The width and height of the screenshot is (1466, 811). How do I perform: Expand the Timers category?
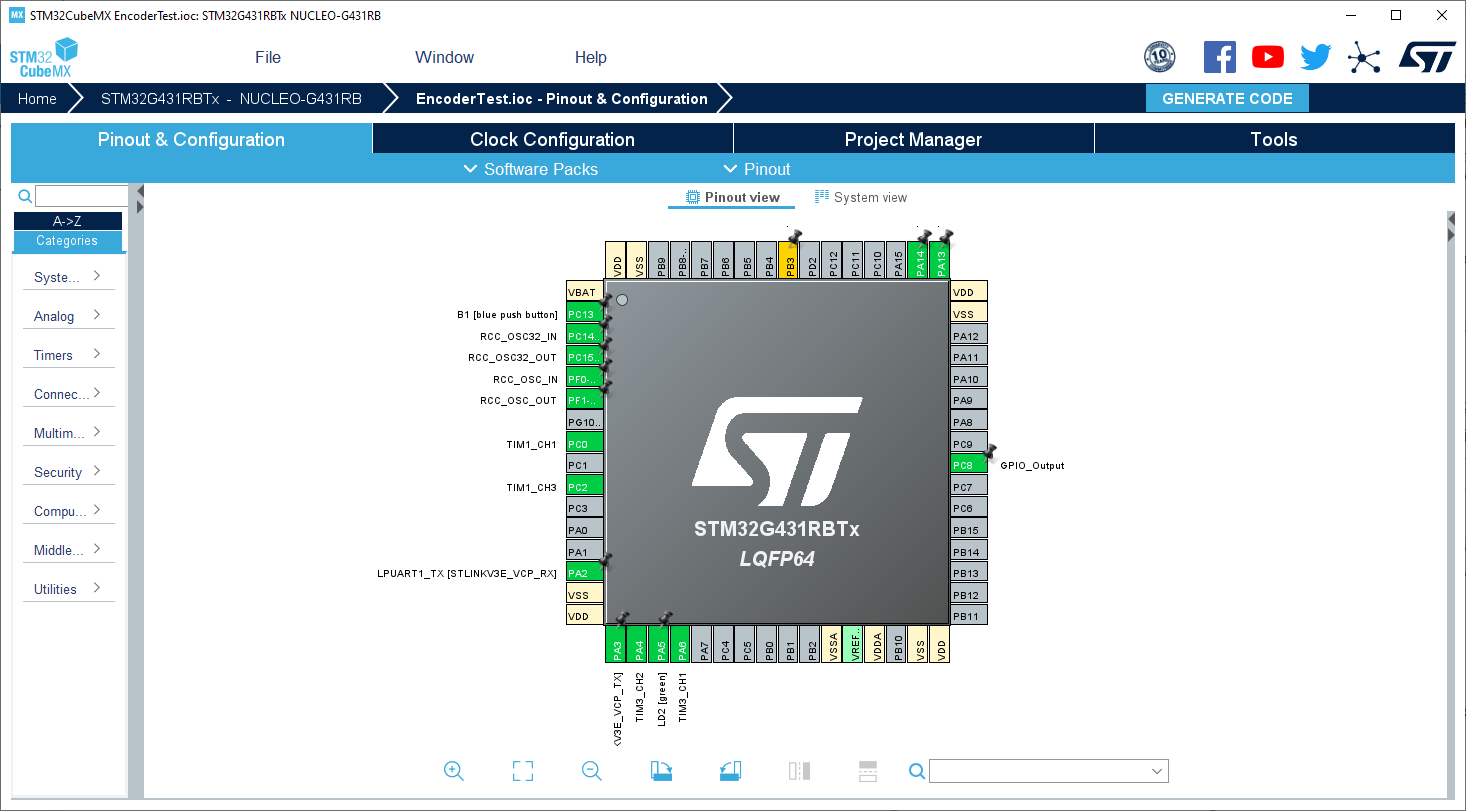(67, 354)
